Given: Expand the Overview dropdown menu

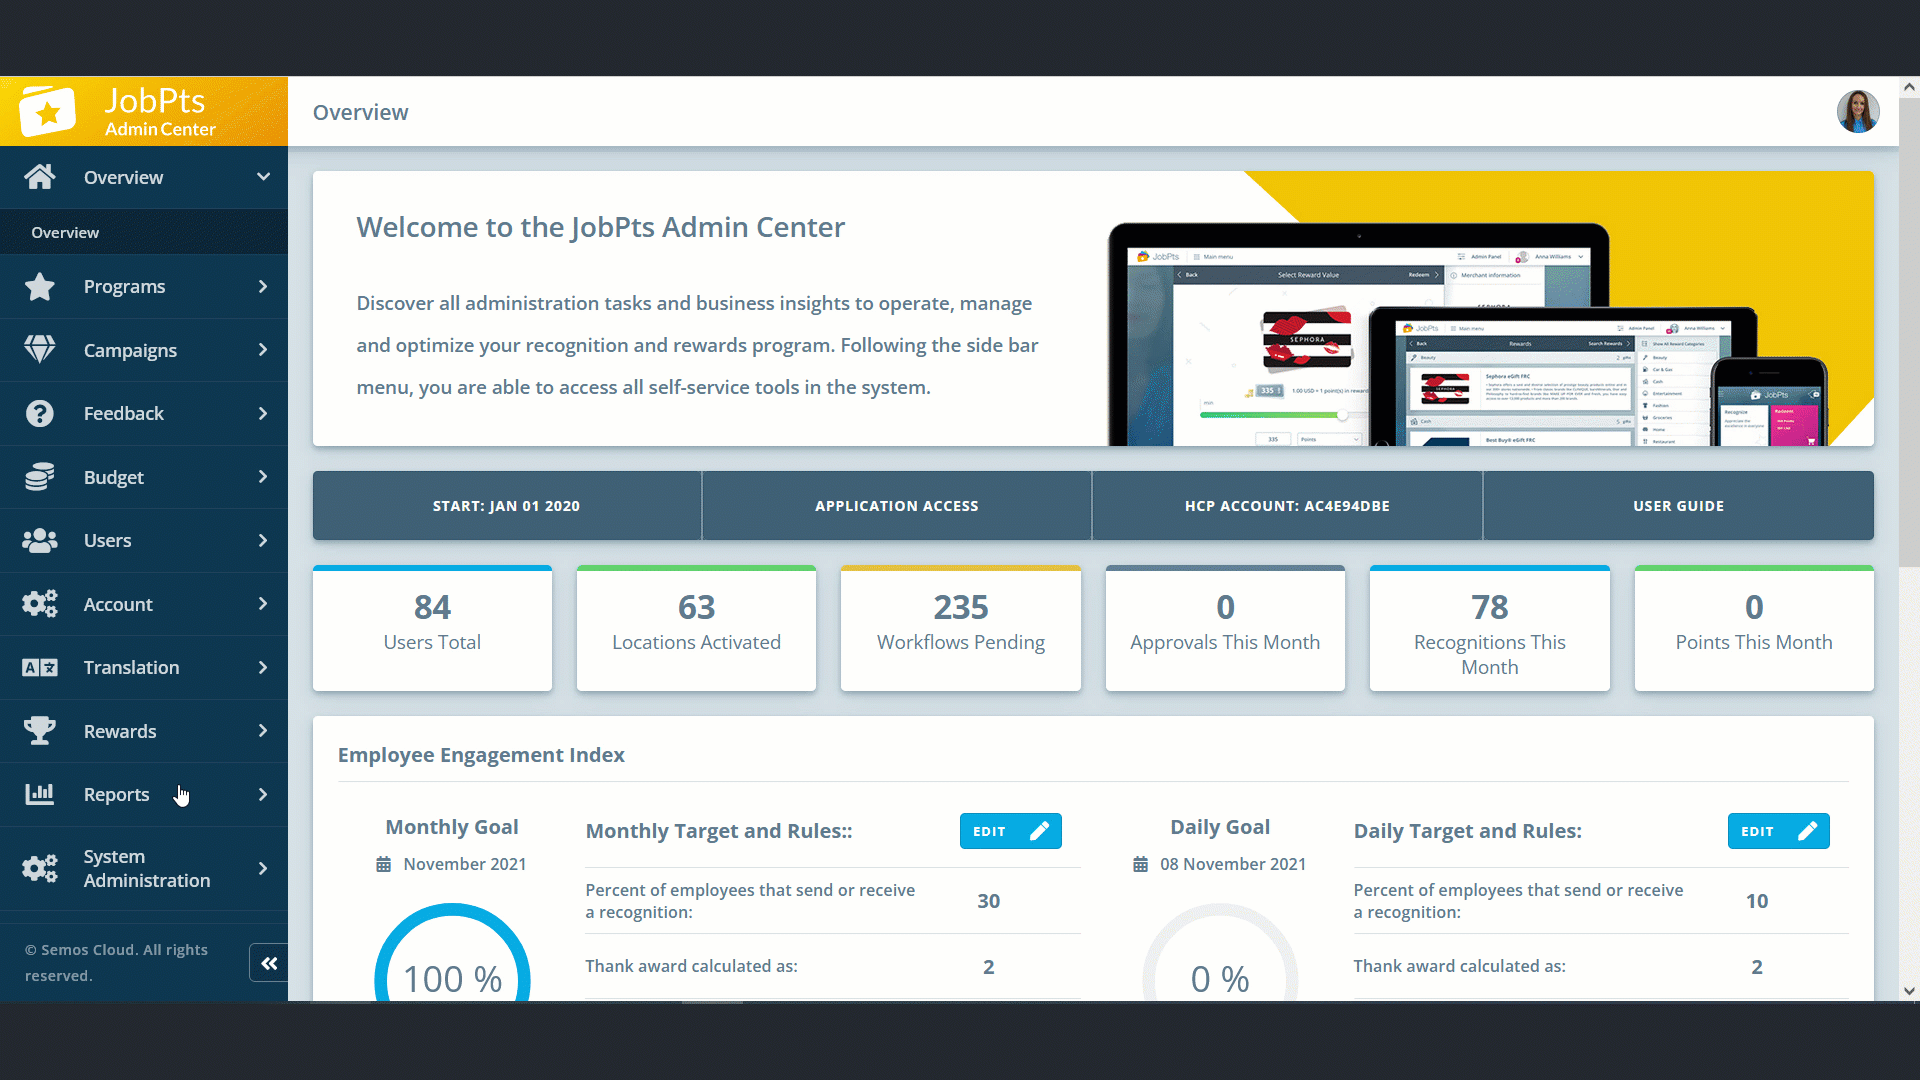Looking at the screenshot, I should pyautogui.click(x=262, y=177).
